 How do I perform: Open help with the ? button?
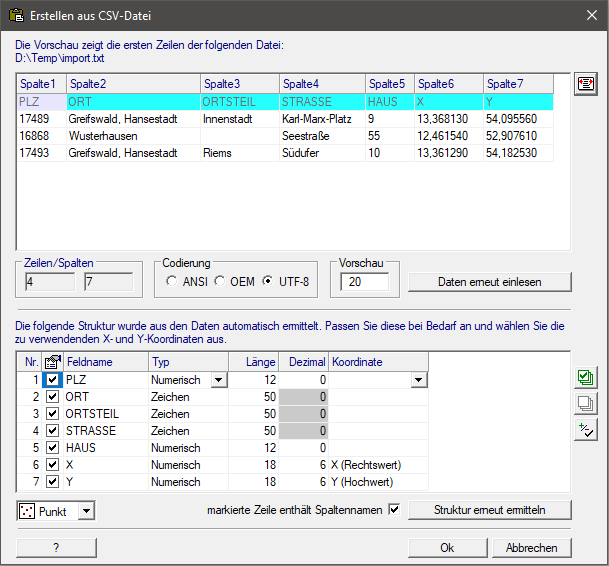56,548
